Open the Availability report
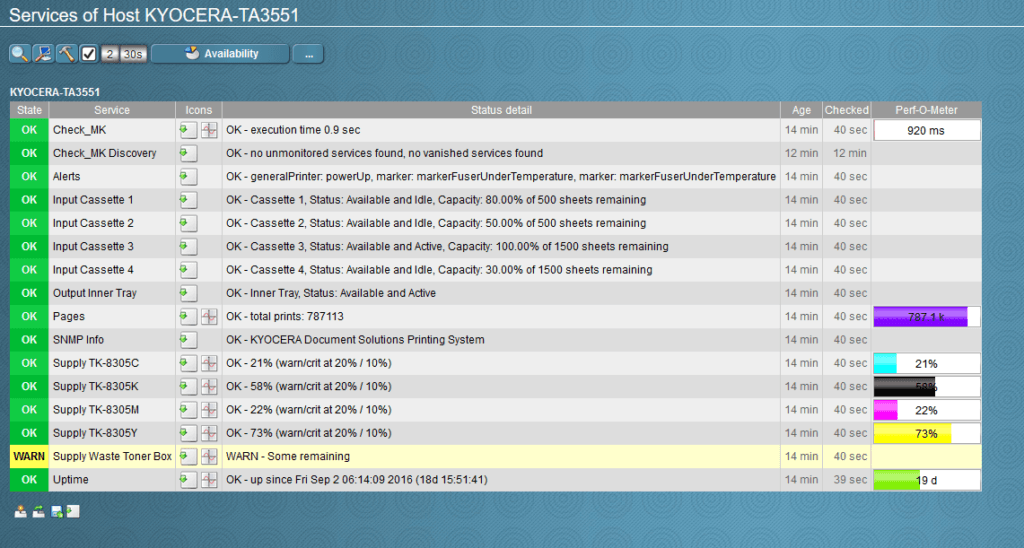This screenshot has height=548, width=1024. 220,54
